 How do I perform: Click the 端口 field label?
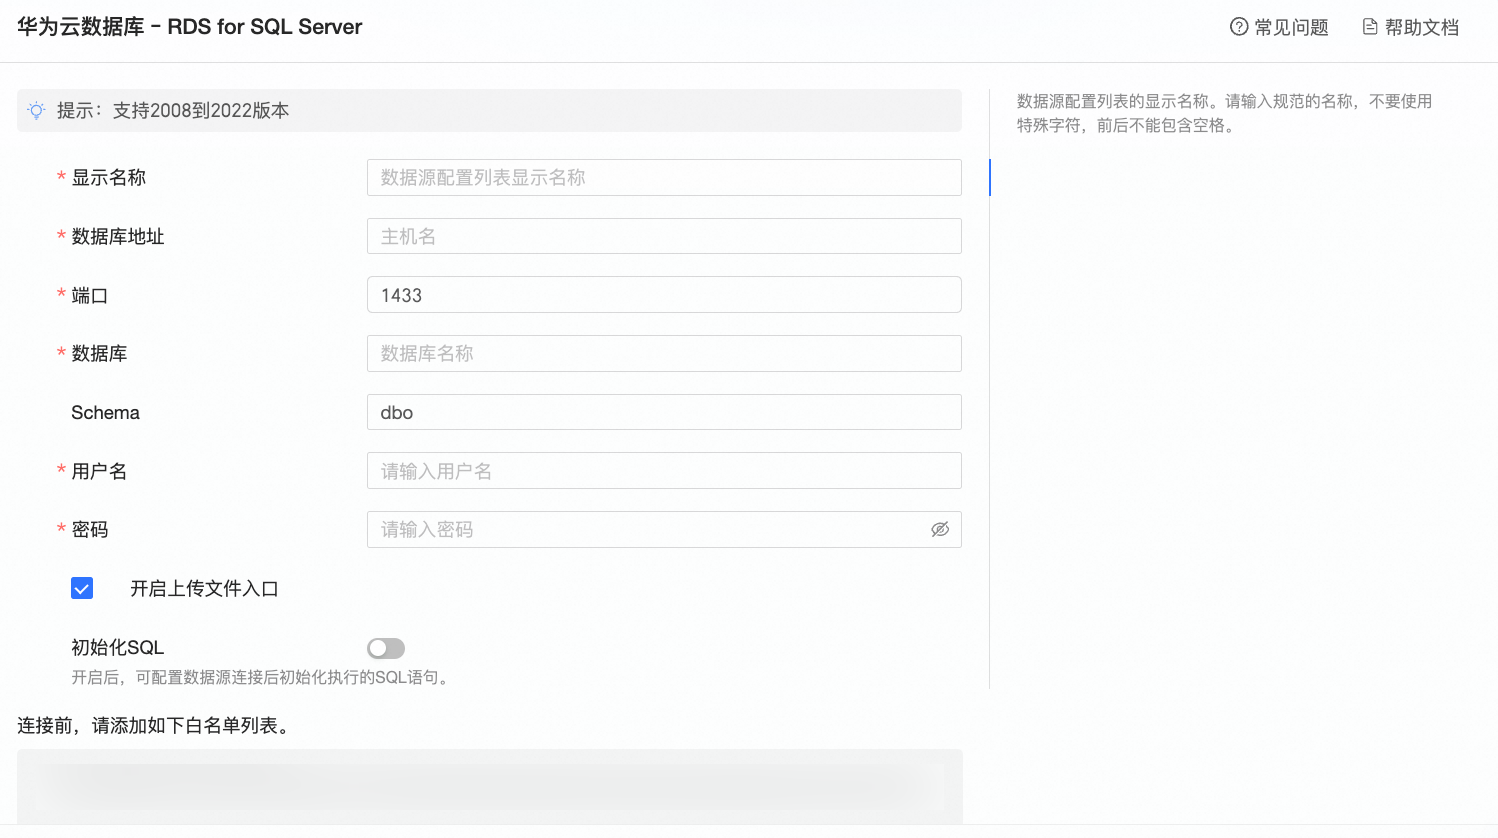coord(89,296)
